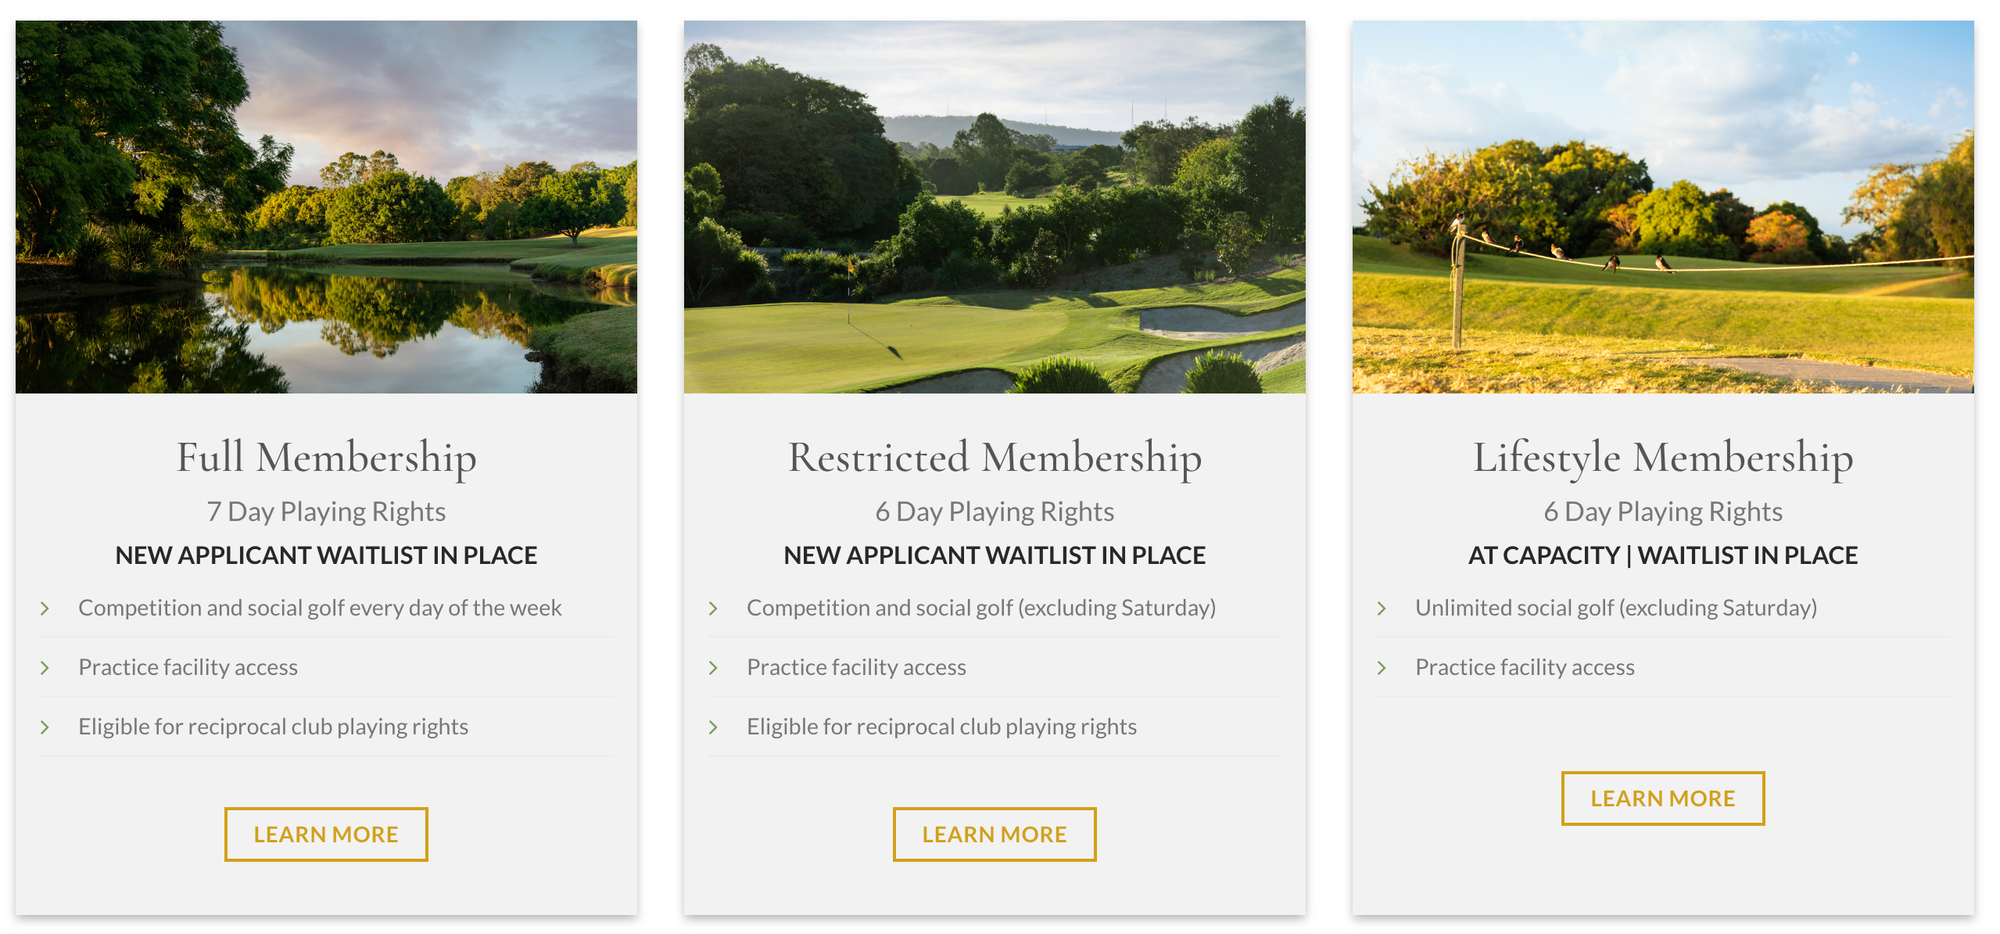The image size is (2000, 934).
Task: Expand the competition and social golf row in Full Membership
Action: click(319, 607)
